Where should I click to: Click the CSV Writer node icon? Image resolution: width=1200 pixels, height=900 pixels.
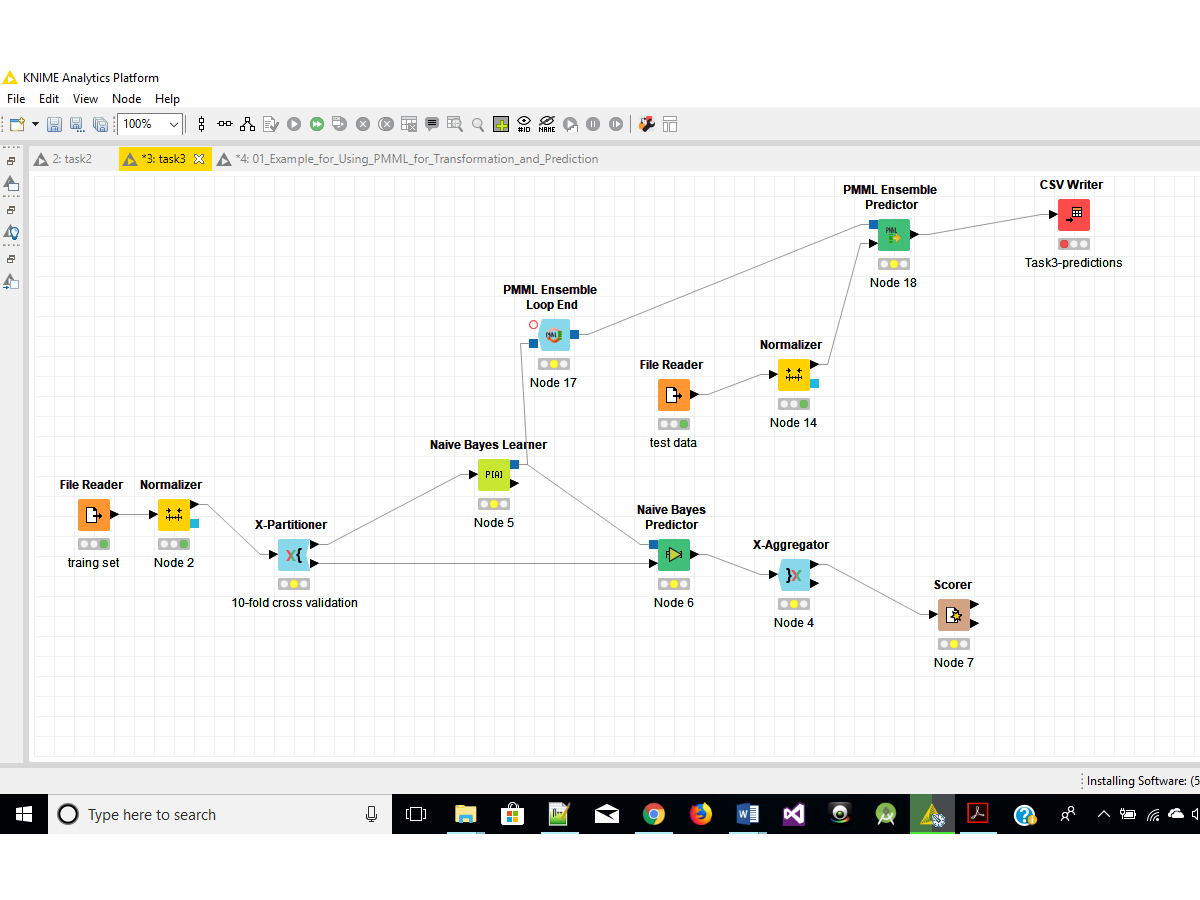pyautogui.click(x=1074, y=215)
